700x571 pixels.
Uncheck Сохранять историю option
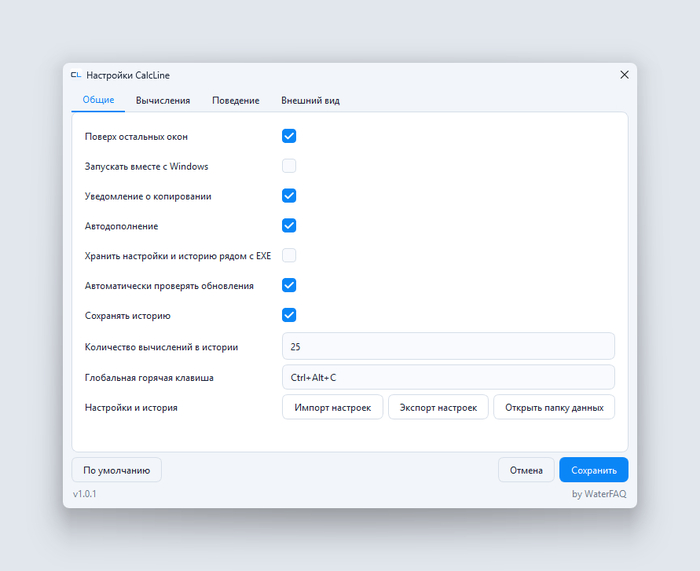[x=289, y=316]
